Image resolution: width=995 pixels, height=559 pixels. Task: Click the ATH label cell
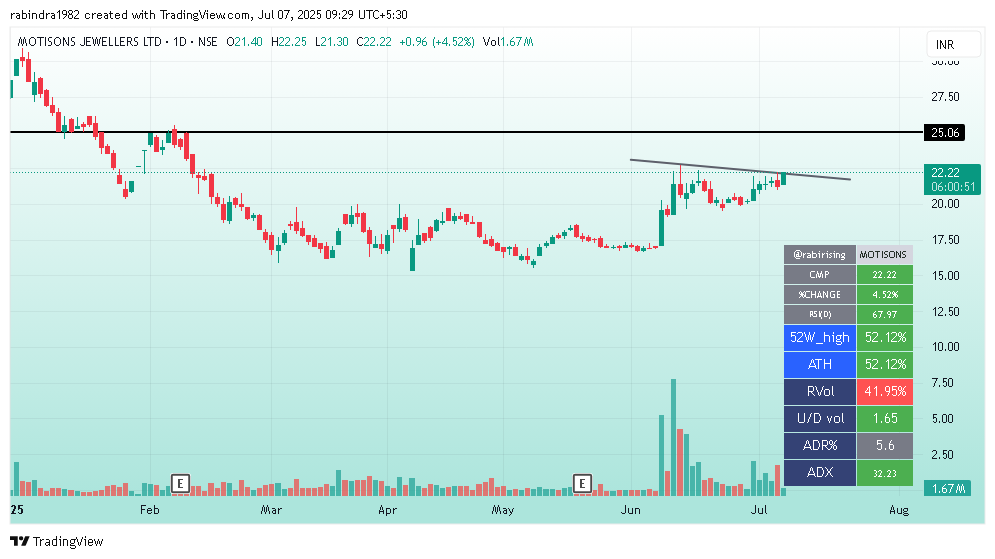point(820,364)
